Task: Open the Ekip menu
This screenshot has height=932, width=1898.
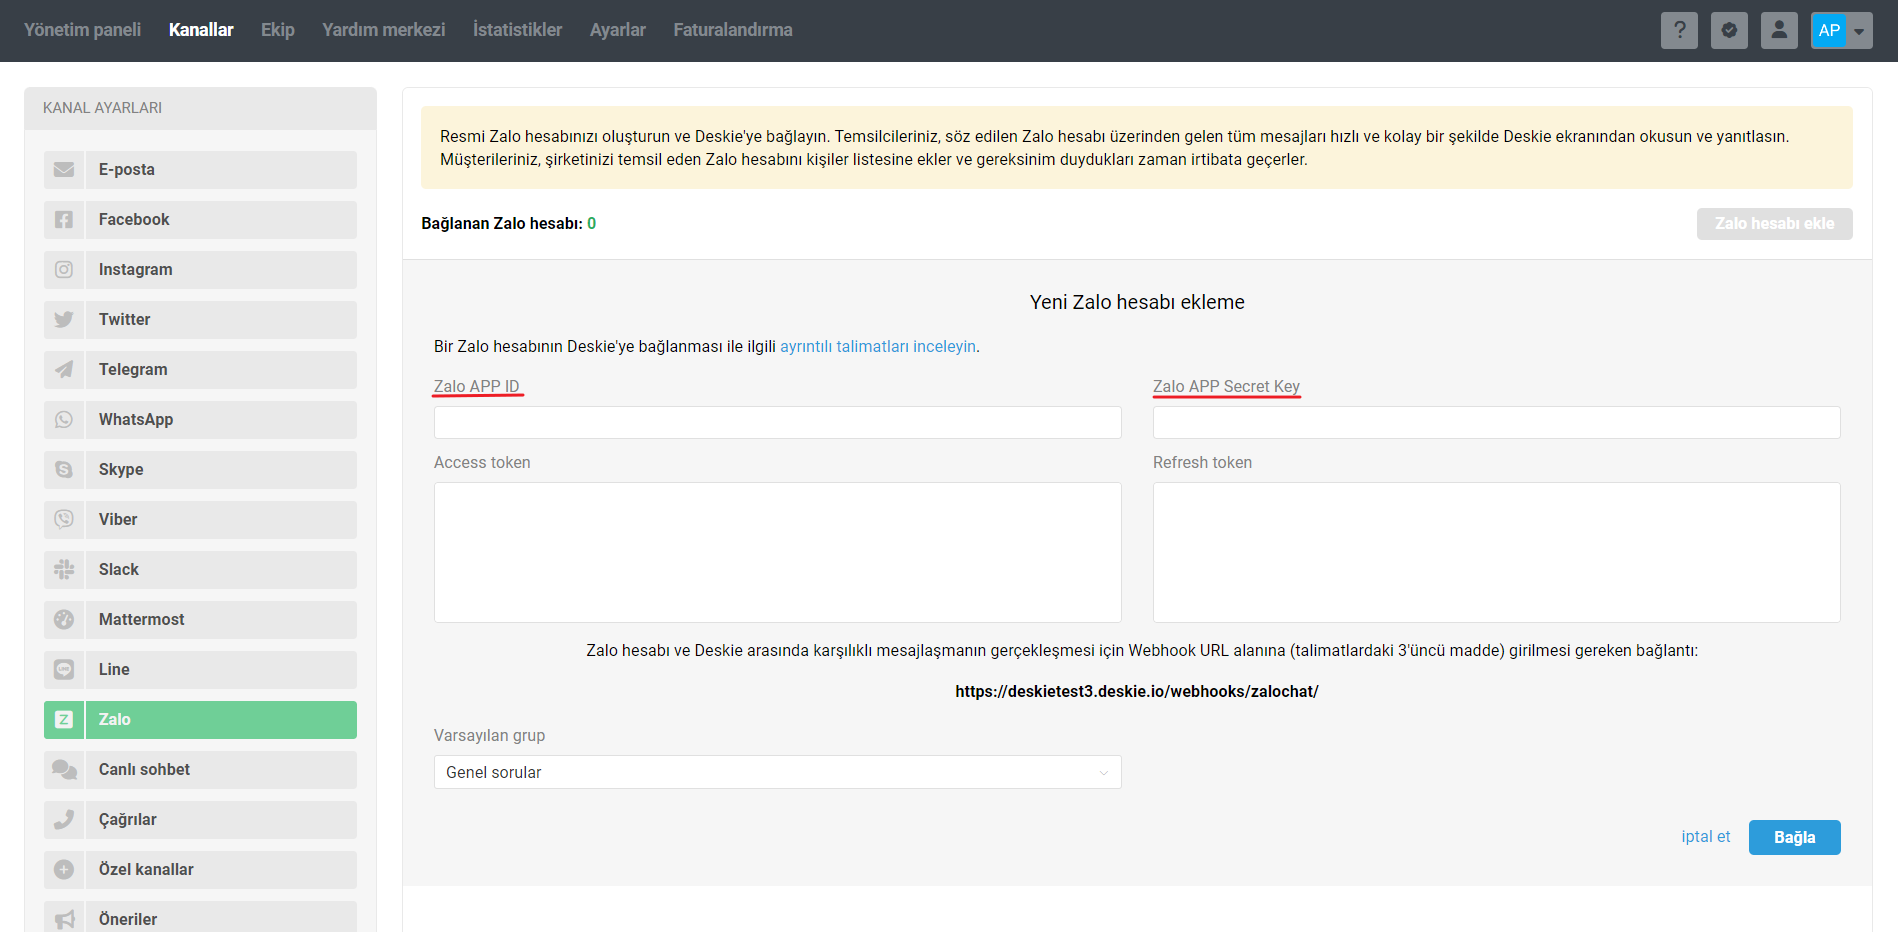Action: [278, 30]
